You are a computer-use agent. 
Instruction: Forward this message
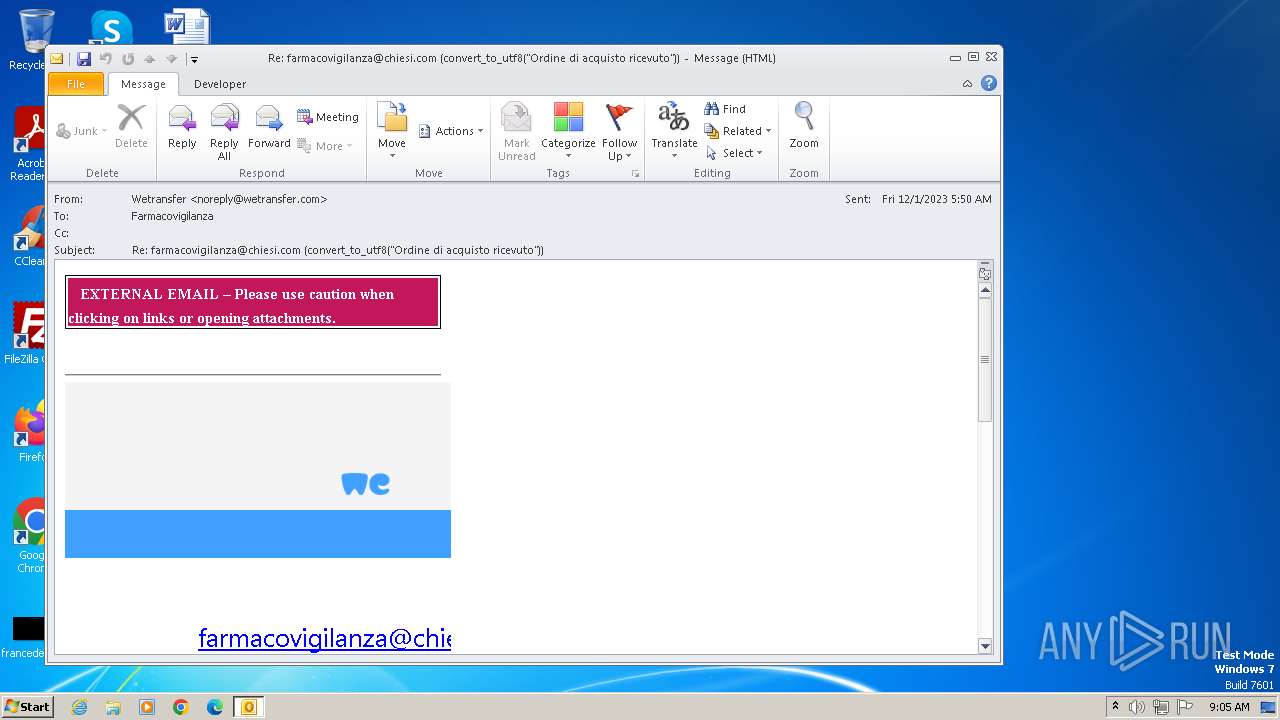click(269, 127)
